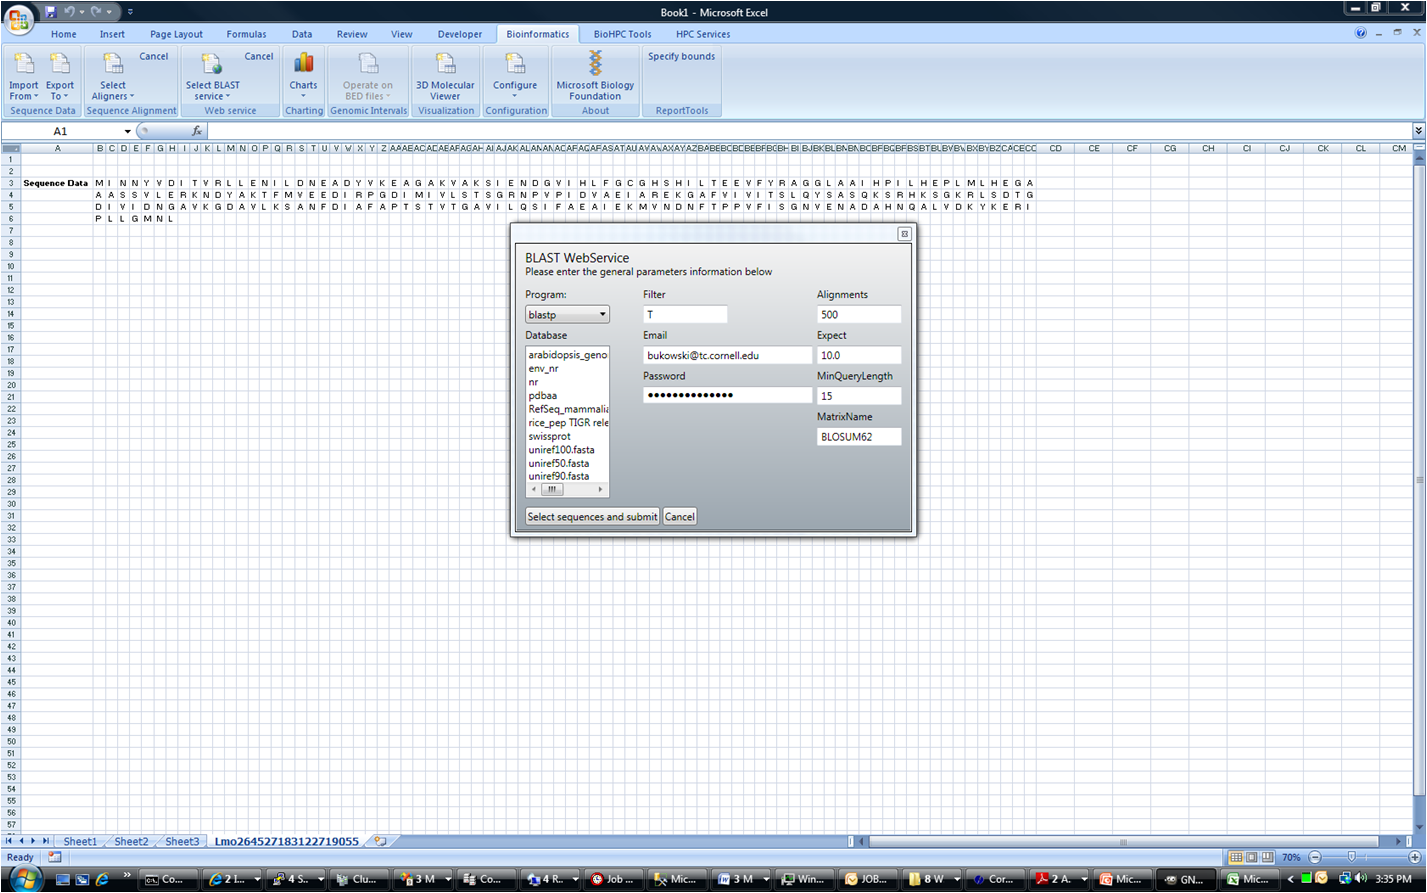Switch to Page Break Preview icon

coord(1268,858)
